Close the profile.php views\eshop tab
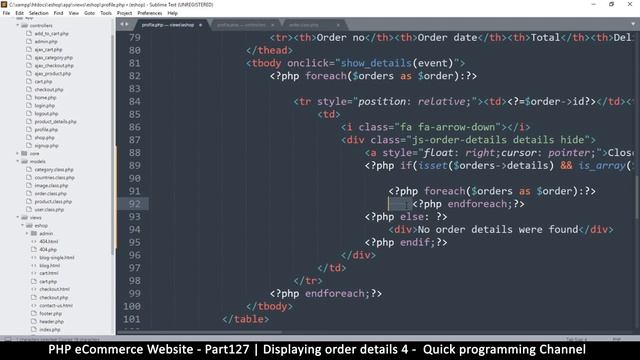The width and height of the screenshot is (640, 360). pyautogui.click(x=200, y=25)
